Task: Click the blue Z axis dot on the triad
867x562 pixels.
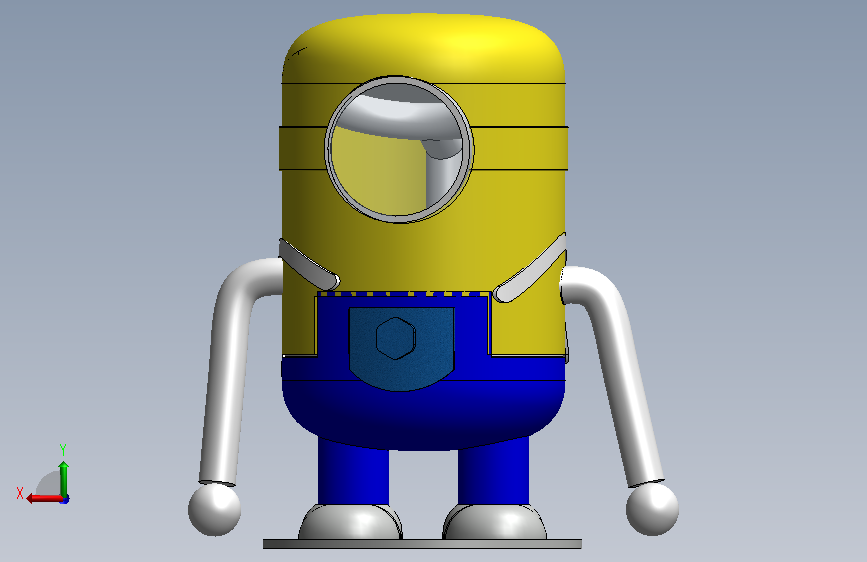Action: (x=65, y=499)
